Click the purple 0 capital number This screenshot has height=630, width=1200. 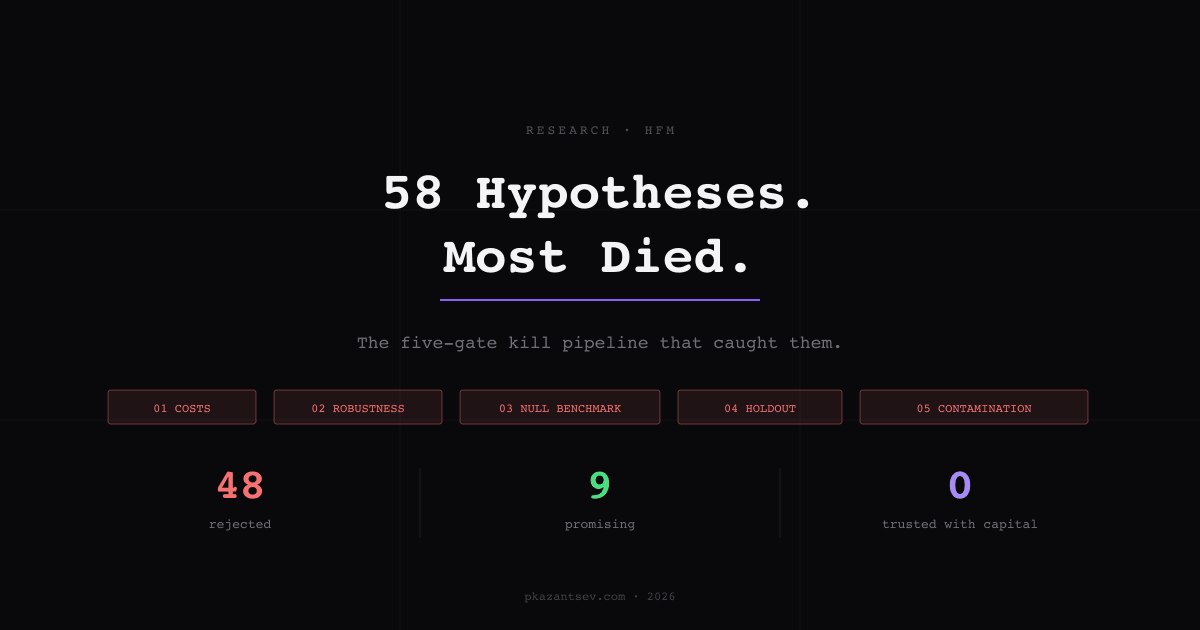(x=960, y=486)
